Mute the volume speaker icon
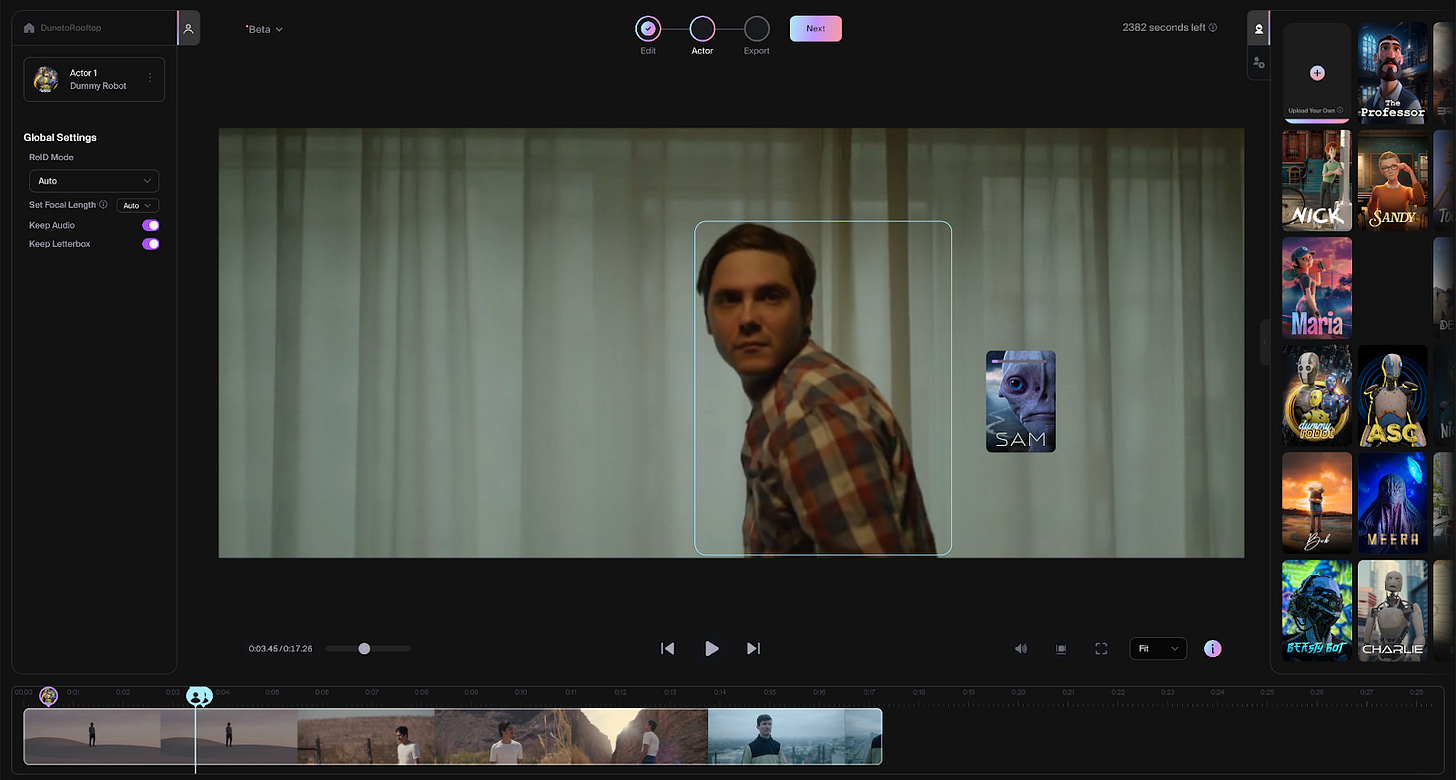This screenshot has height=780, width=1456. [x=1021, y=649]
